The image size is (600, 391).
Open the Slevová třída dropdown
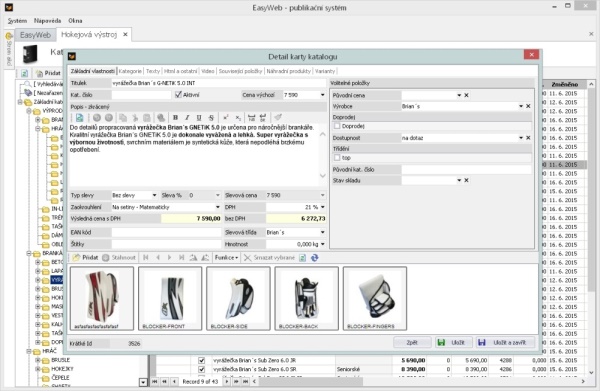[323, 232]
